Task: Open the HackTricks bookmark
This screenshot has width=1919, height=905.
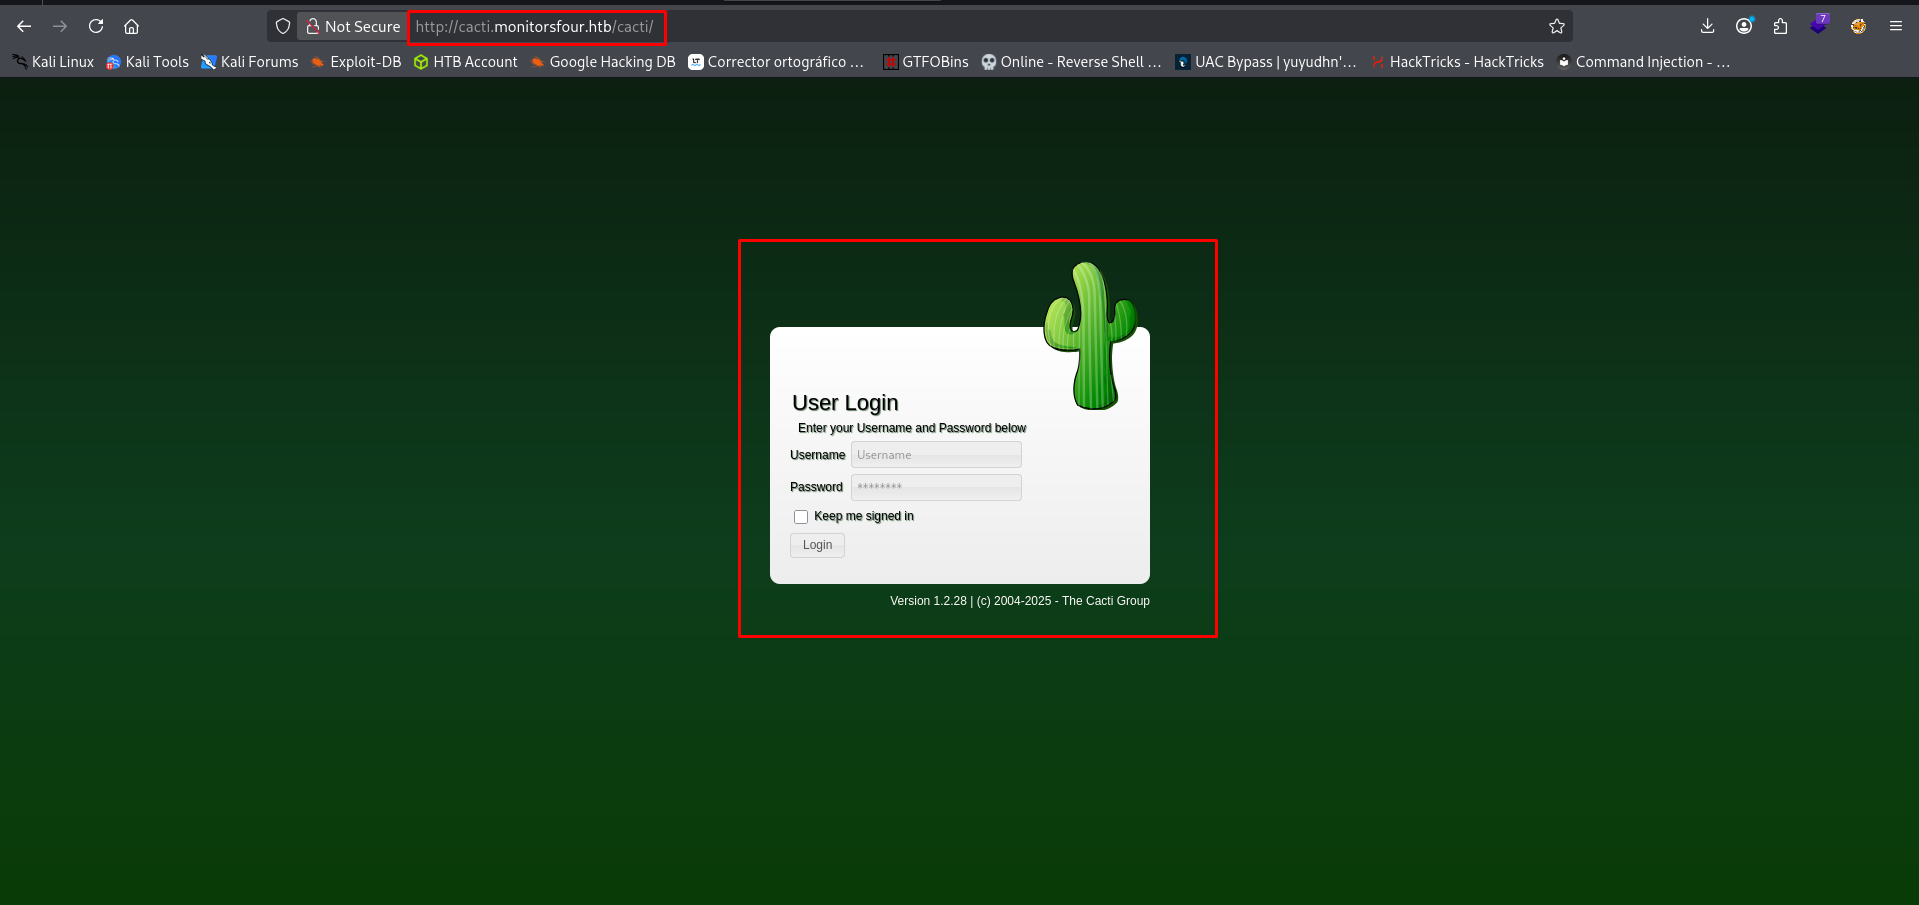Action: click(x=1458, y=62)
